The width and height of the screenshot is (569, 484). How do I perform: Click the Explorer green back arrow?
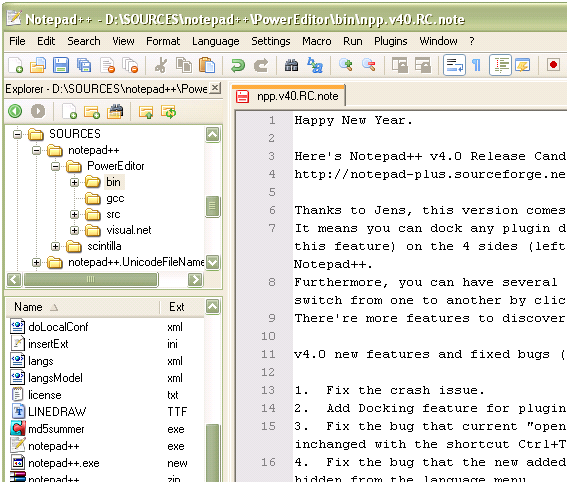pos(15,111)
